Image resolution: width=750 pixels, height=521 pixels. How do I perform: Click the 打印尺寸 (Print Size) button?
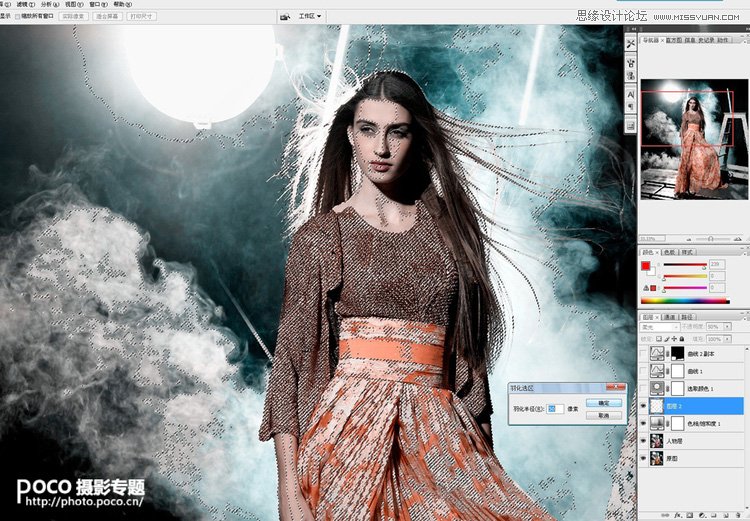[142, 16]
